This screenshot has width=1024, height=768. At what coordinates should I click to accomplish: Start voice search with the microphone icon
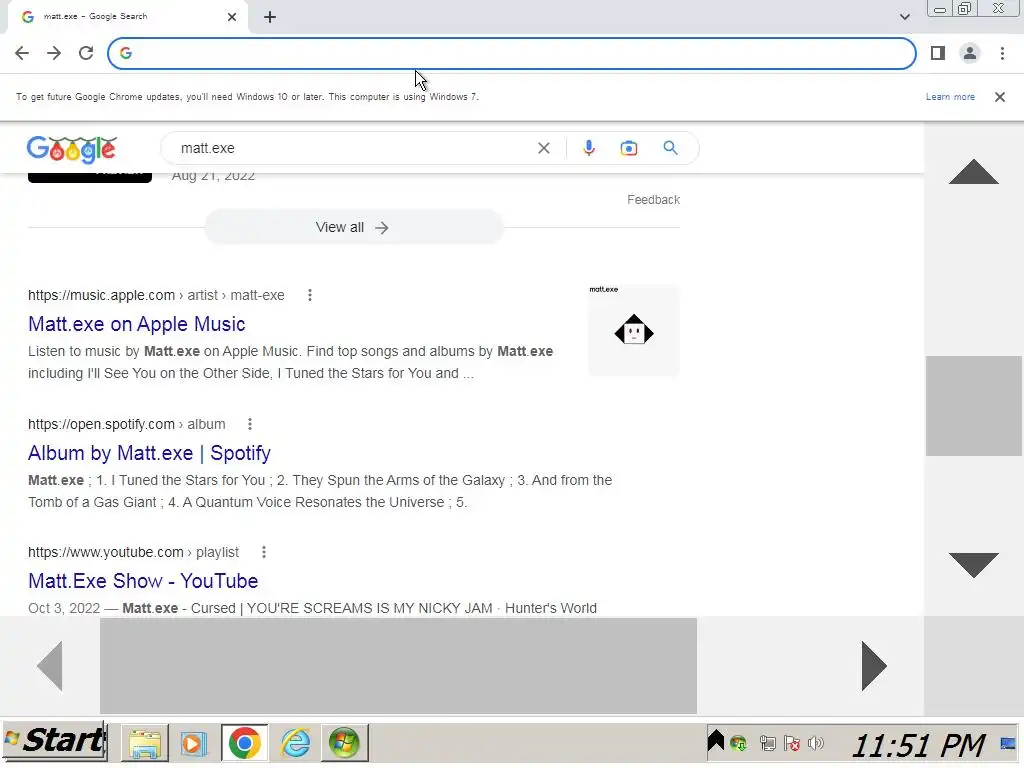588,148
